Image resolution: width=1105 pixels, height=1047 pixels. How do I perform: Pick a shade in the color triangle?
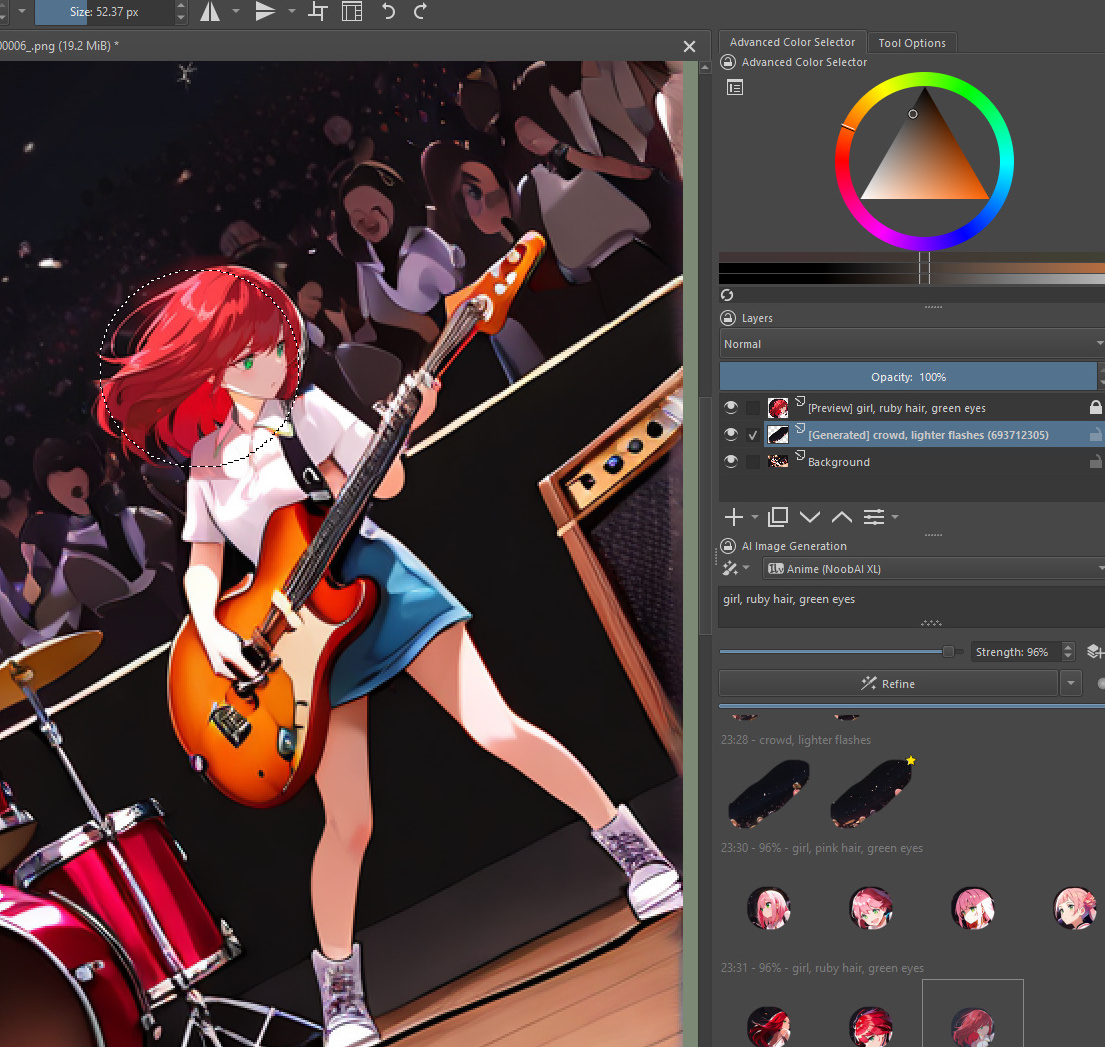point(925,159)
